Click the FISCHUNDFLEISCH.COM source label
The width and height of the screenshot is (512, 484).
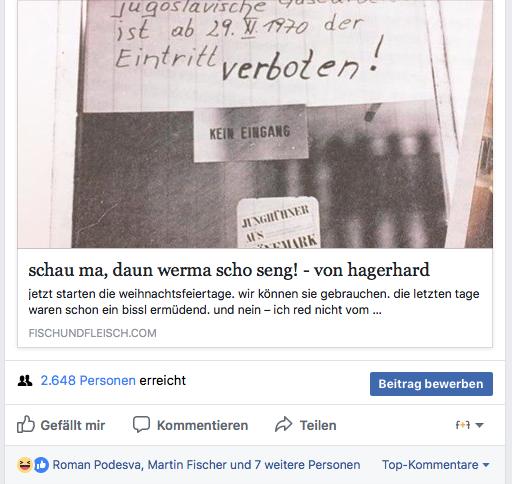tap(92, 333)
